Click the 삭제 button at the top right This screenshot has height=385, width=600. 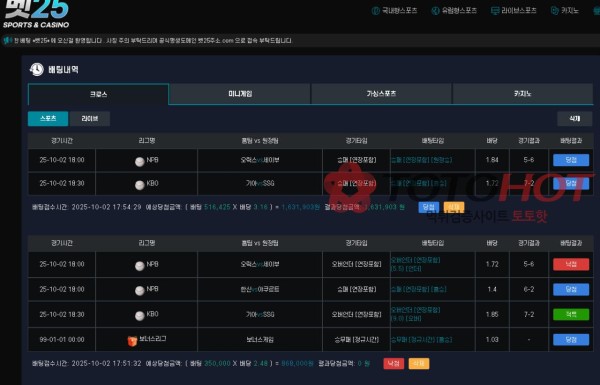[x=574, y=119]
